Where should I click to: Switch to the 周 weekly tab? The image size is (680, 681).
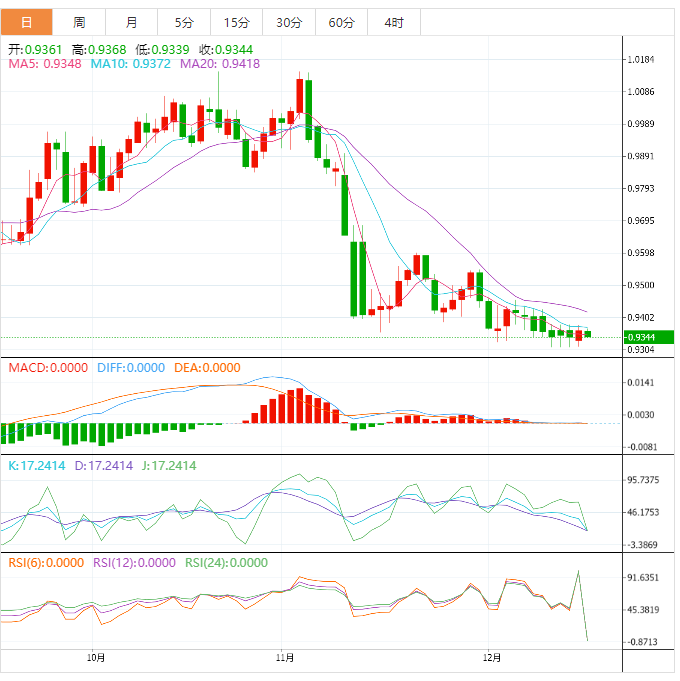[x=79, y=22]
